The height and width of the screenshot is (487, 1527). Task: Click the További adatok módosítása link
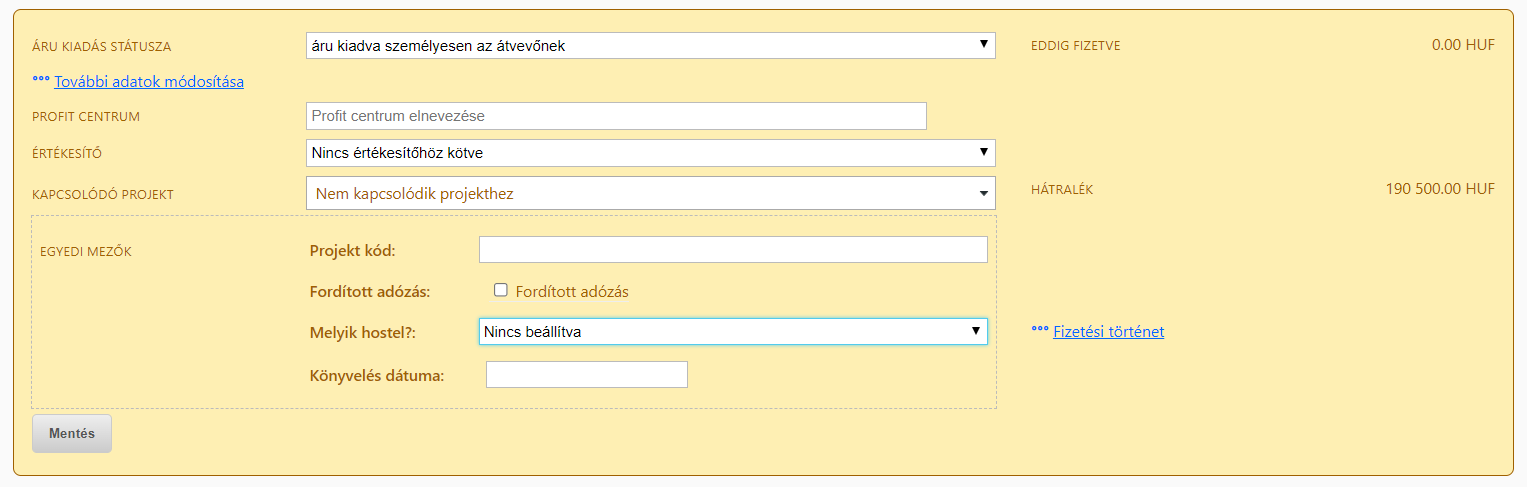(x=149, y=81)
